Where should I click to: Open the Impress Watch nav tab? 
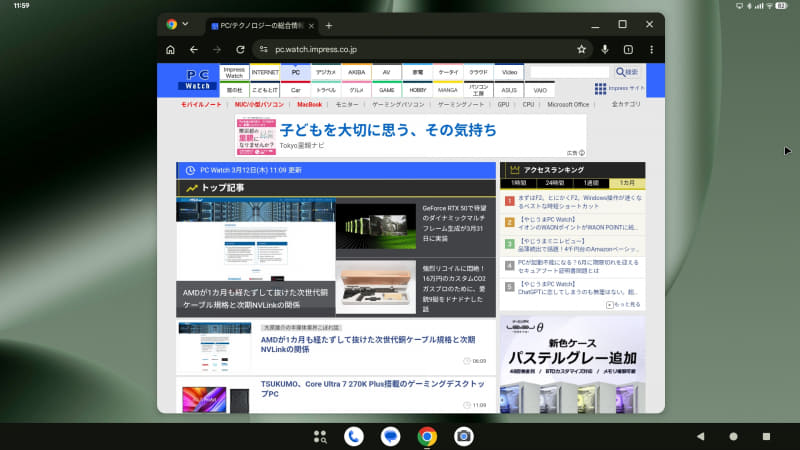234,72
